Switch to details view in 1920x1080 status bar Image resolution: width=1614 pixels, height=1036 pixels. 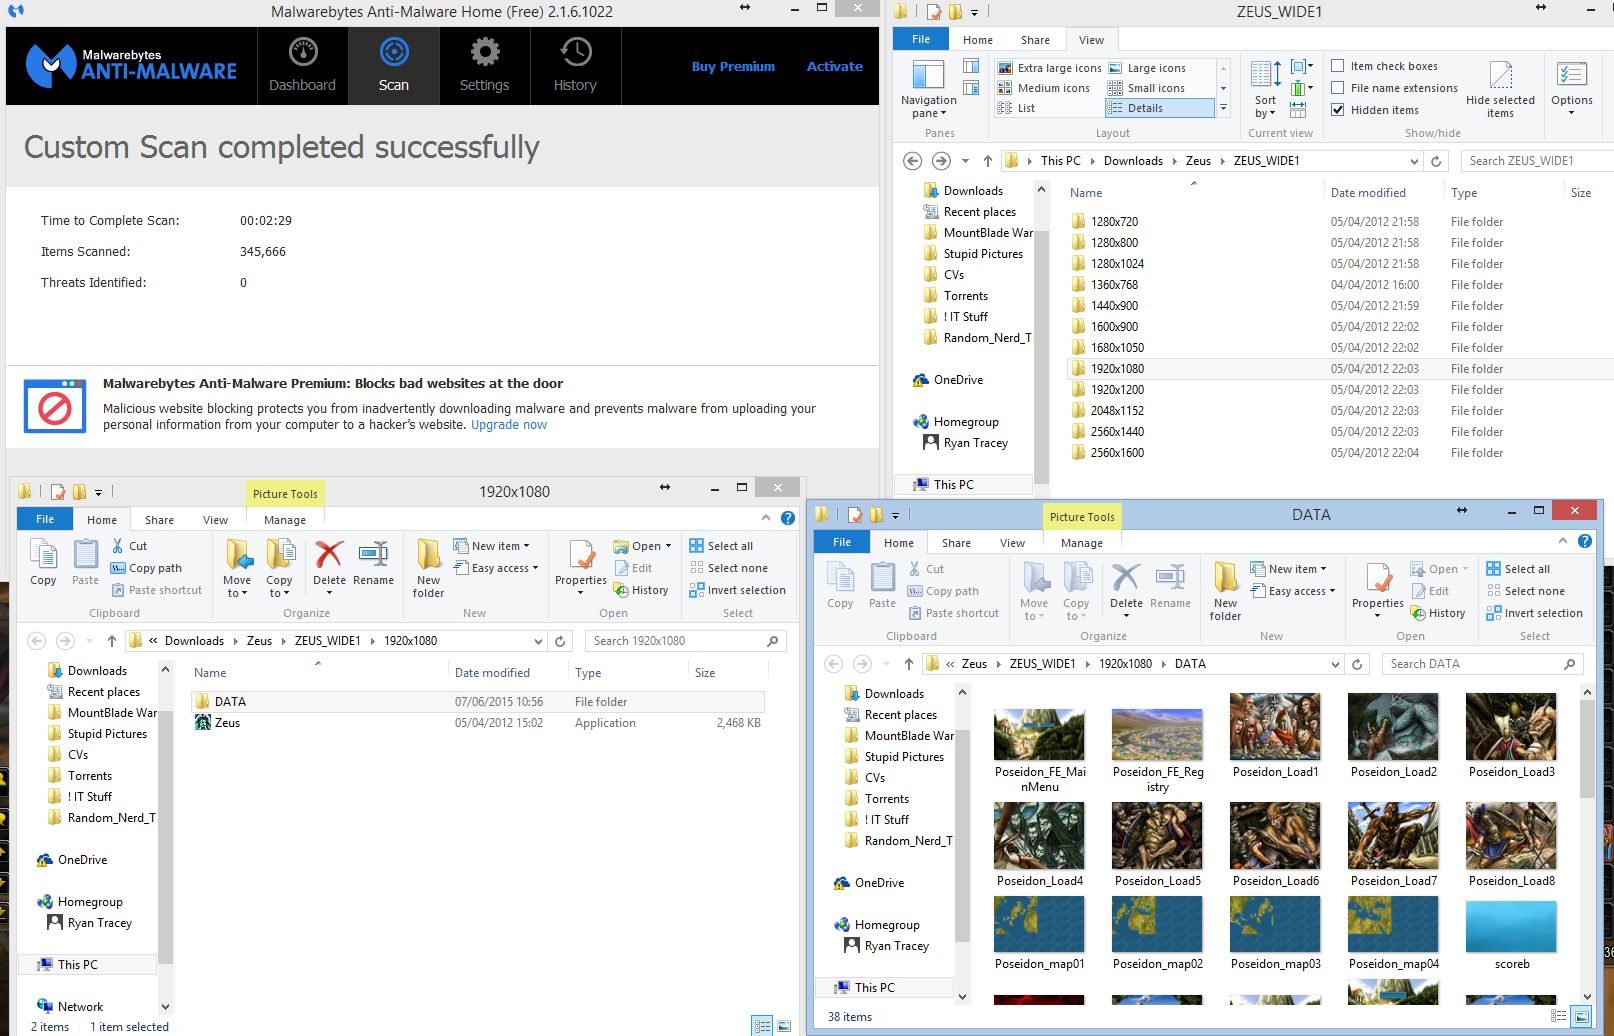(763, 1027)
